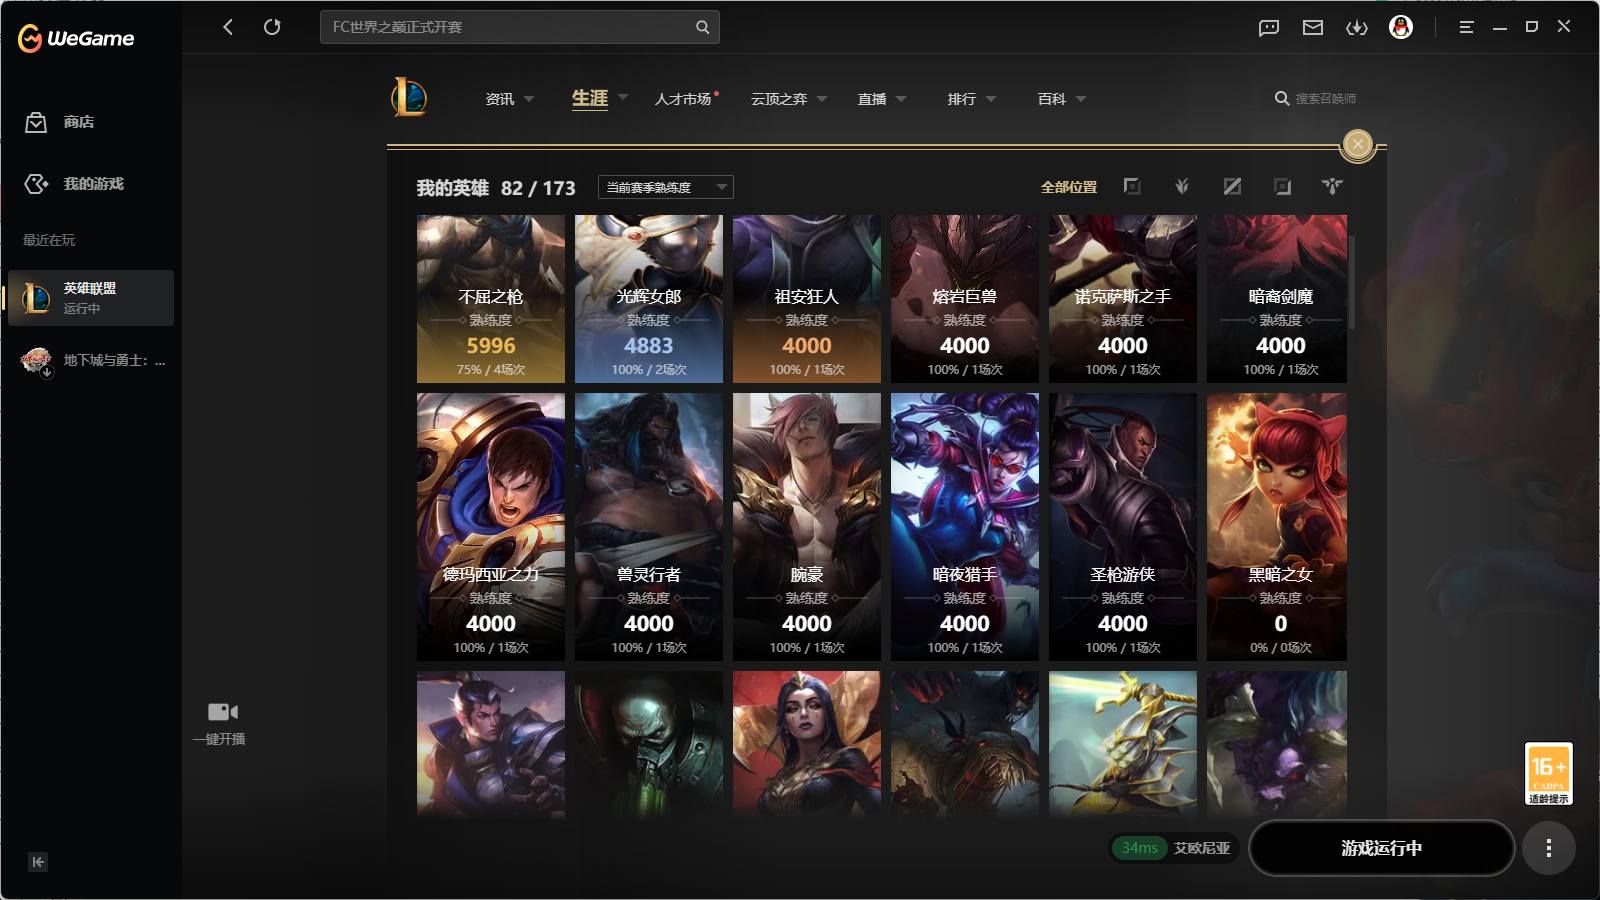Open 我的游戏 in the sidebar
This screenshot has width=1600, height=900.
(74, 184)
